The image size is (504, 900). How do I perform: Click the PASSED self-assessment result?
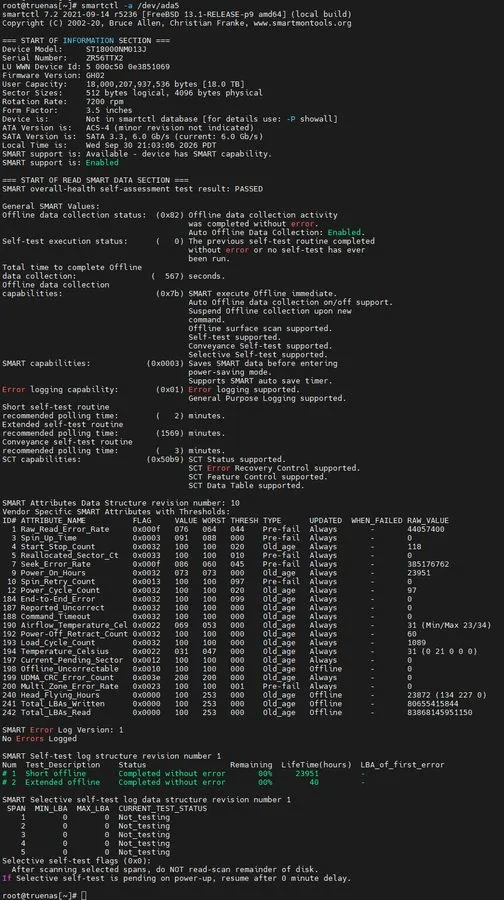(249, 189)
